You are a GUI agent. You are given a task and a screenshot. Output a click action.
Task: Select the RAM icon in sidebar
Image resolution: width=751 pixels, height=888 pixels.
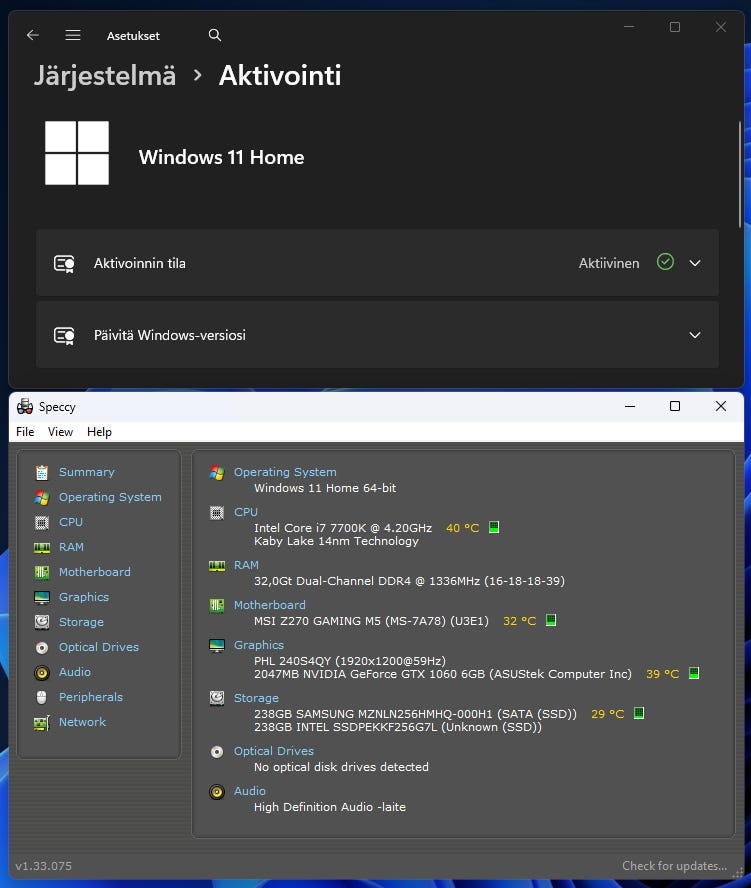[x=42, y=547]
